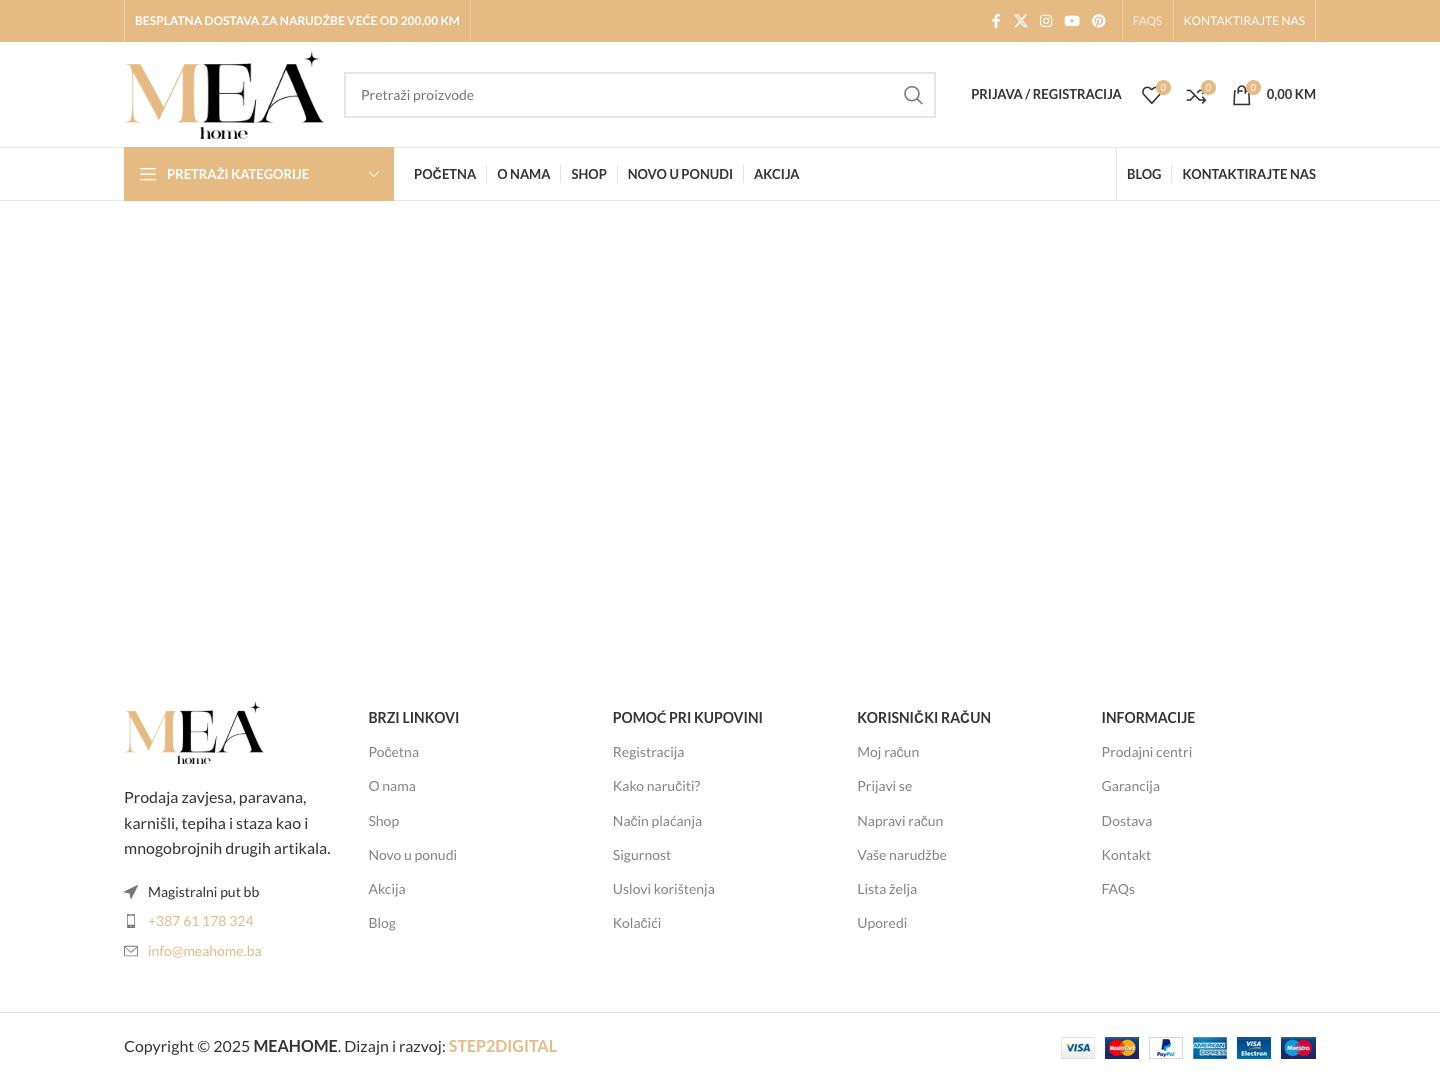Screen dimensions: 1440x1079
Task: Click FAQS in the top bar
Action: click(1147, 21)
